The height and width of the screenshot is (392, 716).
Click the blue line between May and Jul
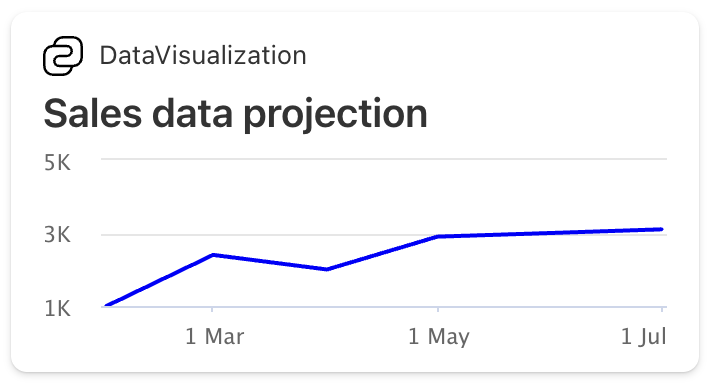click(550, 233)
